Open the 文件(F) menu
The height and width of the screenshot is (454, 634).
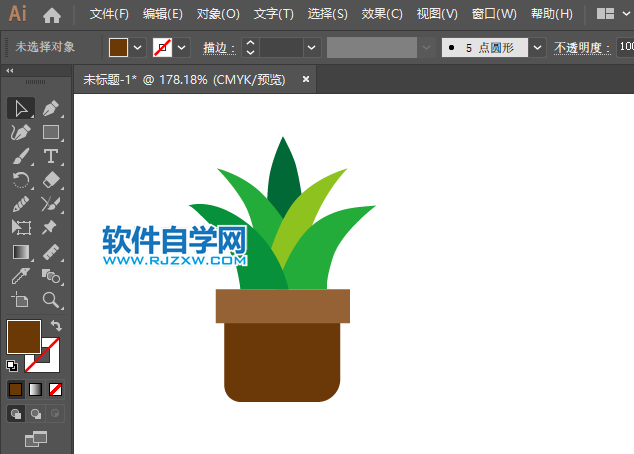tap(109, 14)
